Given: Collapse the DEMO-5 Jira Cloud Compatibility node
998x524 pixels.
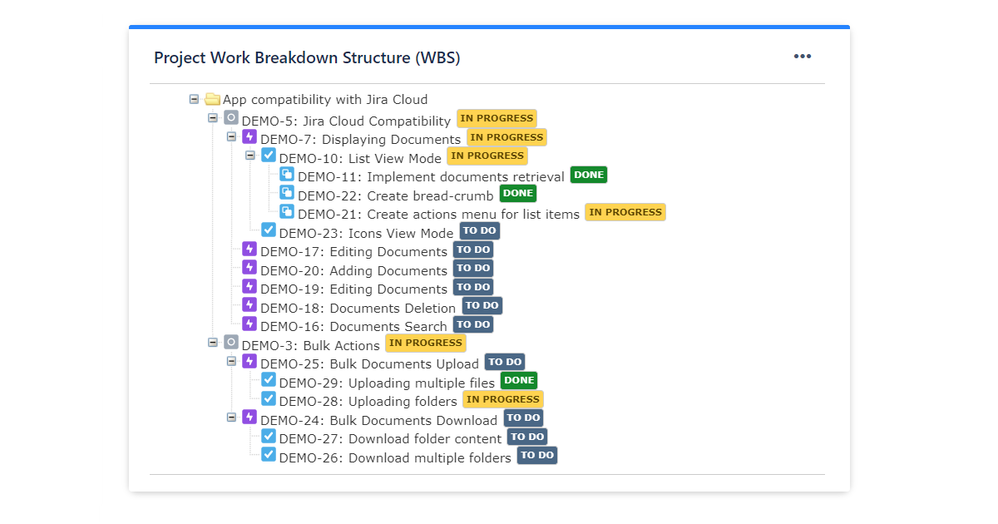Looking at the screenshot, I should point(213,118).
